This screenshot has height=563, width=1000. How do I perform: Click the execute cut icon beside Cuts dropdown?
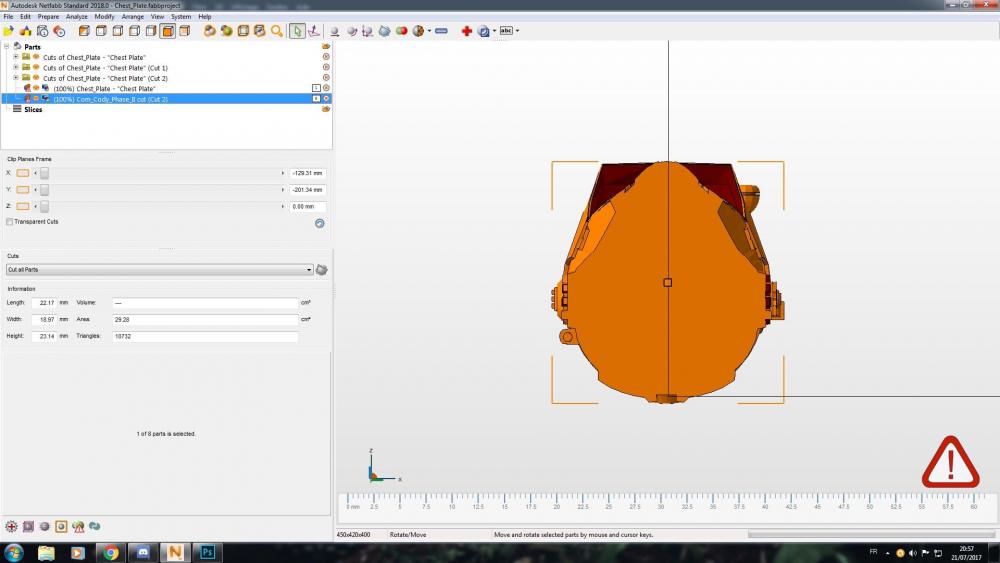point(322,270)
